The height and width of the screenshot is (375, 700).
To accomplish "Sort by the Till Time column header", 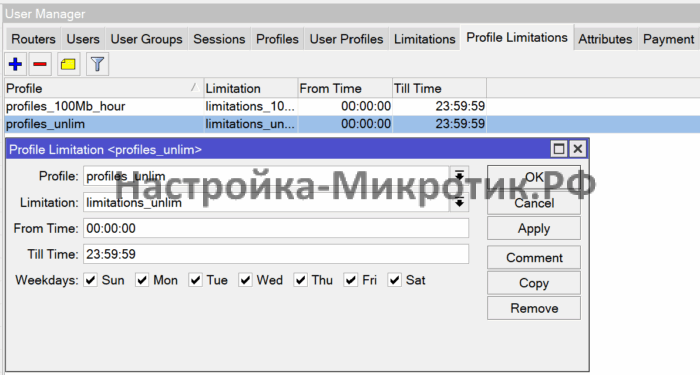I will coord(439,88).
